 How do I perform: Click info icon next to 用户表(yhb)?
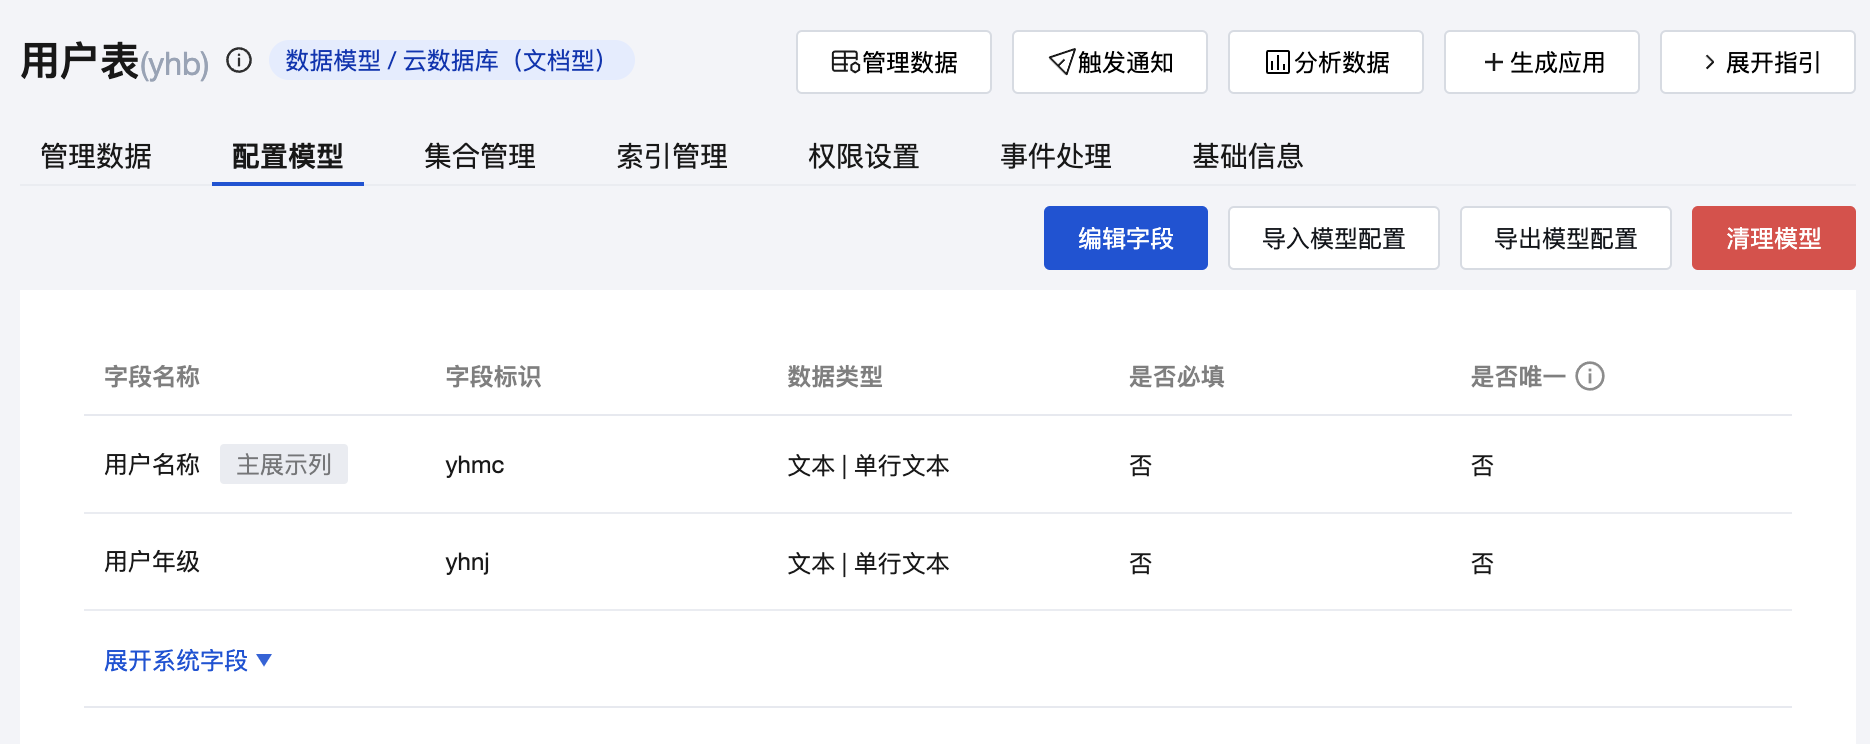[239, 61]
